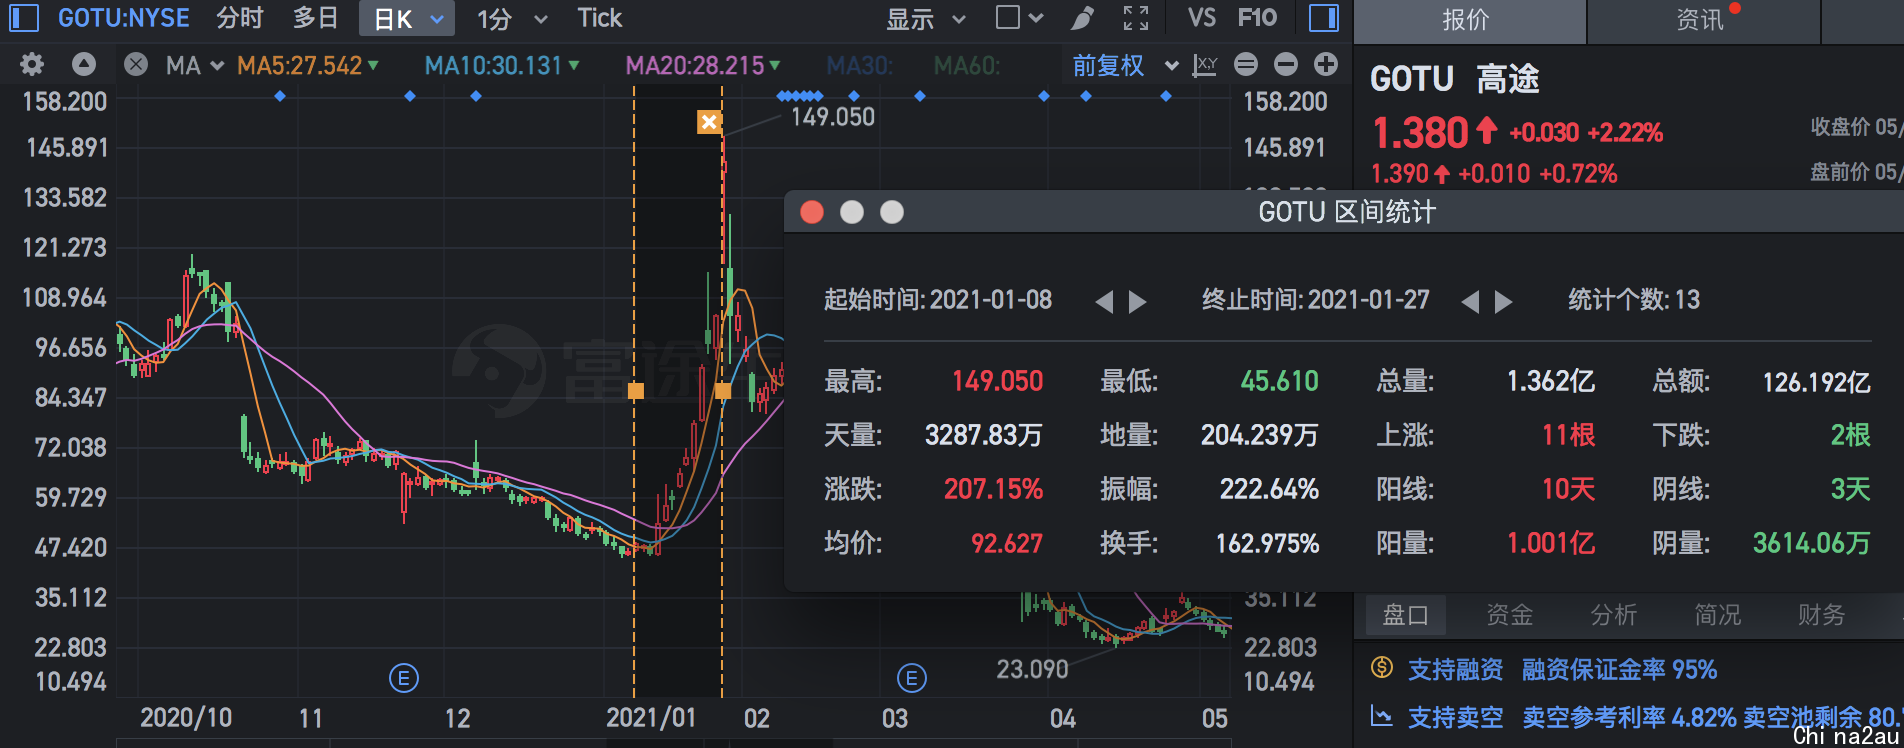Click the earnings E marker near March
This screenshot has width=1904, height=748.
(911, 679)
